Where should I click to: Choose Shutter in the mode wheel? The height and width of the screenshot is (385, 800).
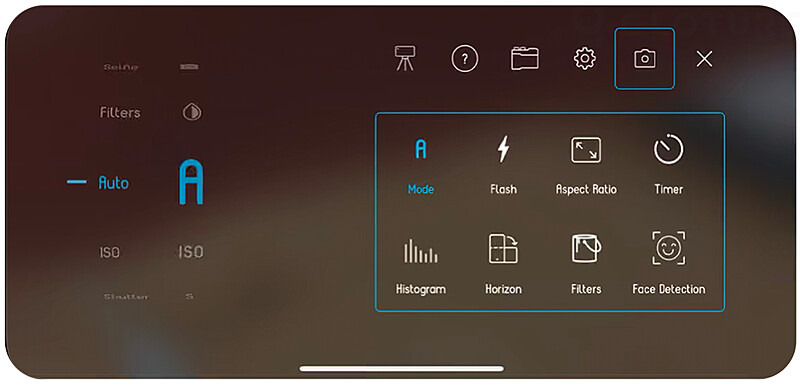click(126, 297)
